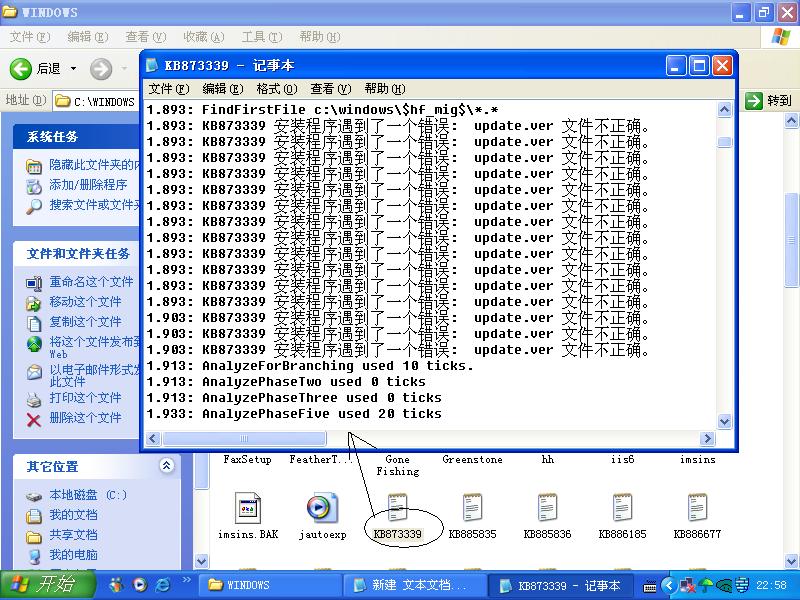
Task: Click 添加/删除程序 task link
Action: click(x=88, y=185)
